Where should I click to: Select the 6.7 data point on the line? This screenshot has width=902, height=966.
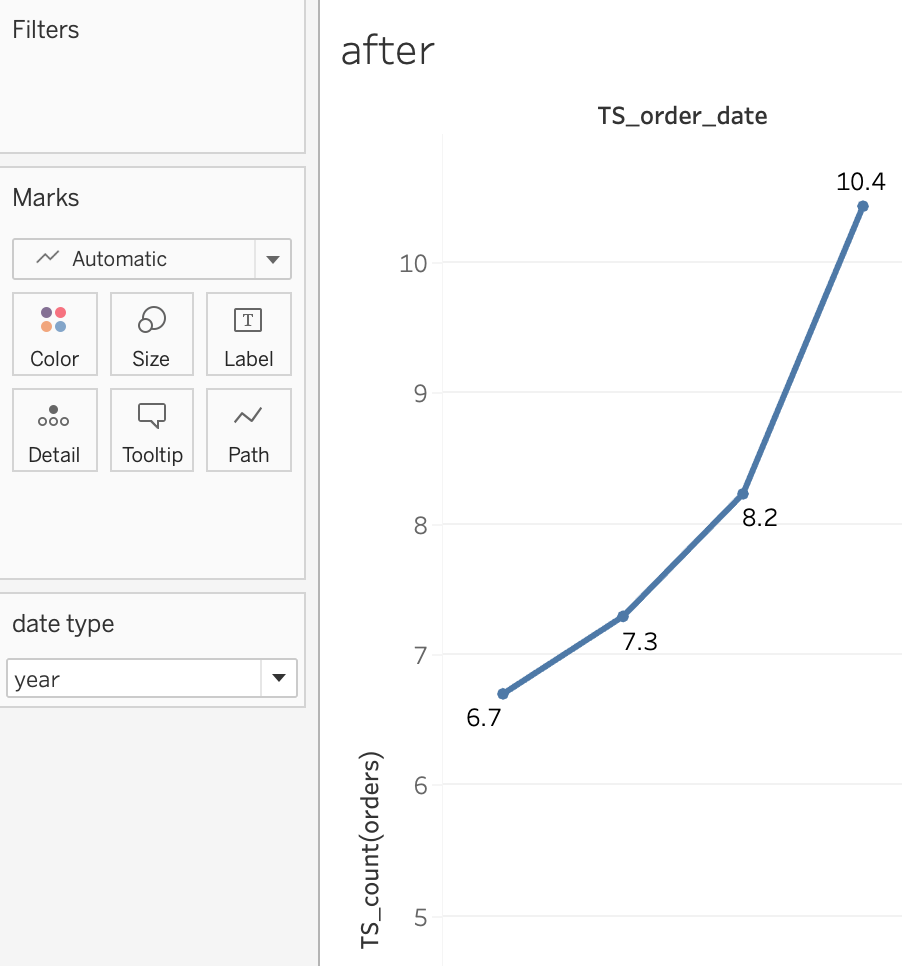(503, 694)
